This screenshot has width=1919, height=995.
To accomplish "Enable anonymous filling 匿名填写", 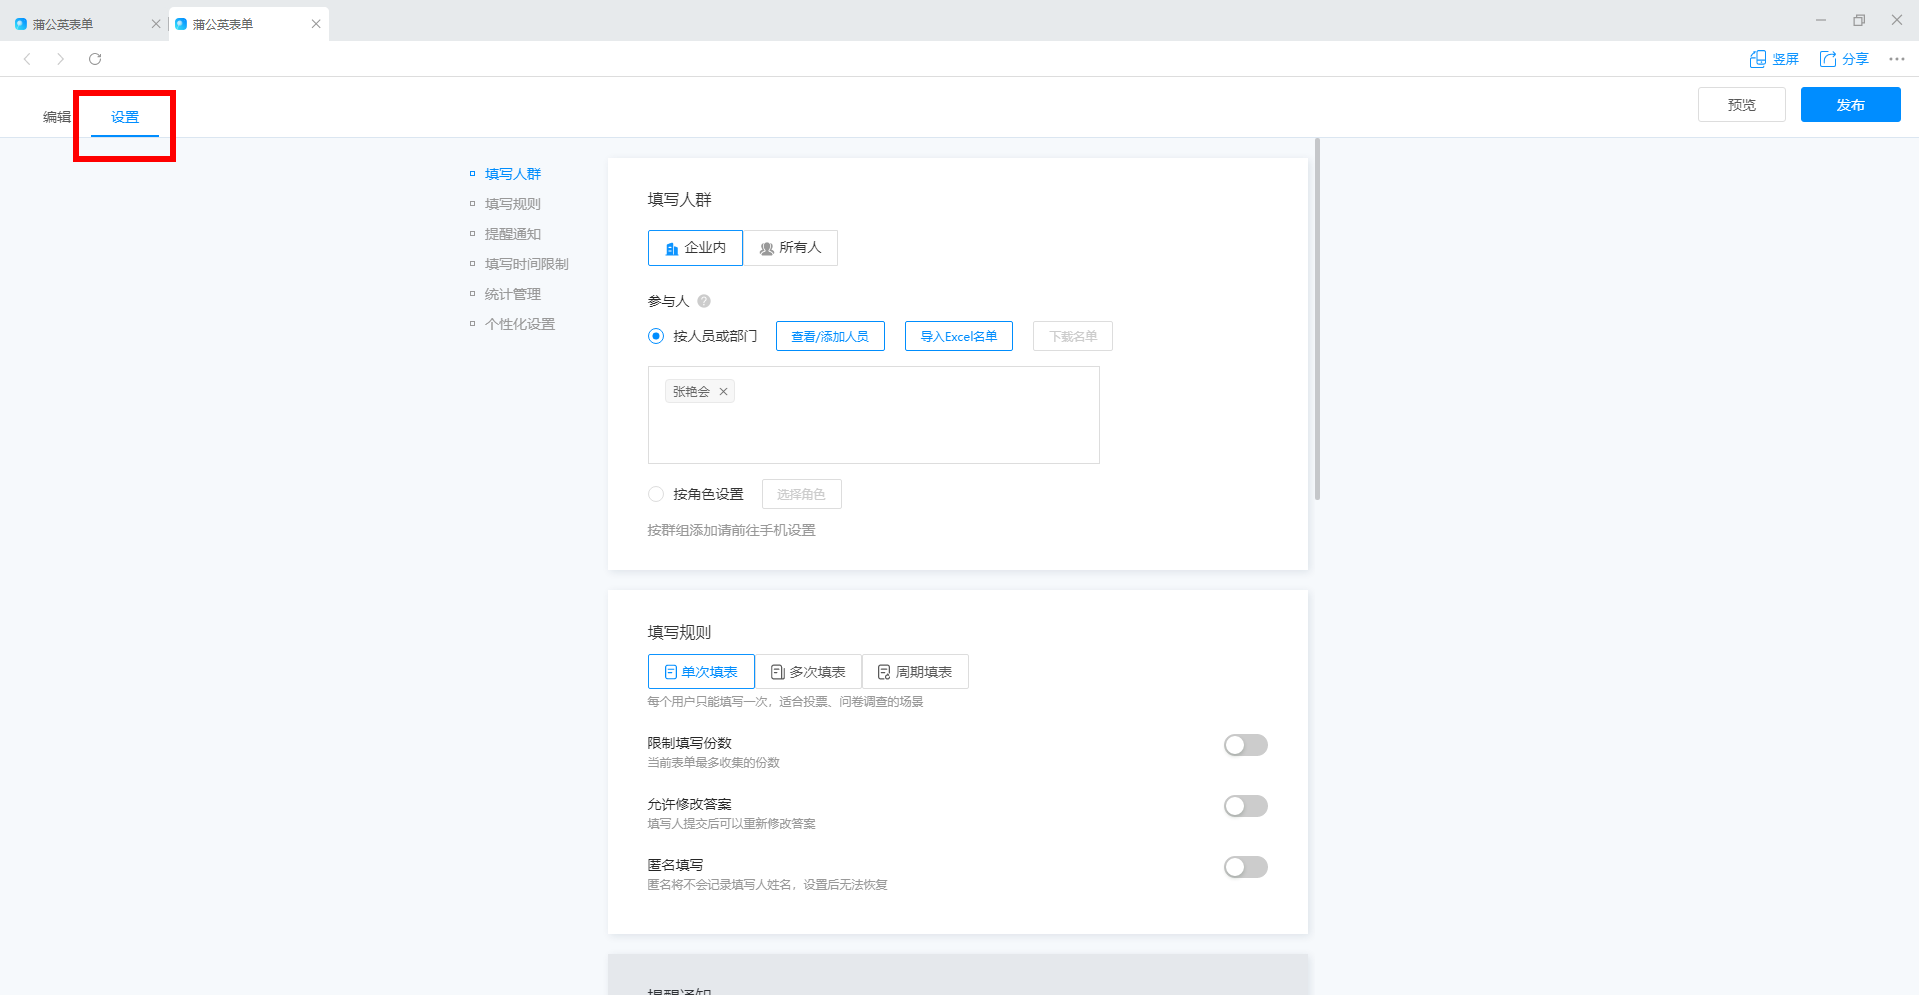I will (1245, 867).
